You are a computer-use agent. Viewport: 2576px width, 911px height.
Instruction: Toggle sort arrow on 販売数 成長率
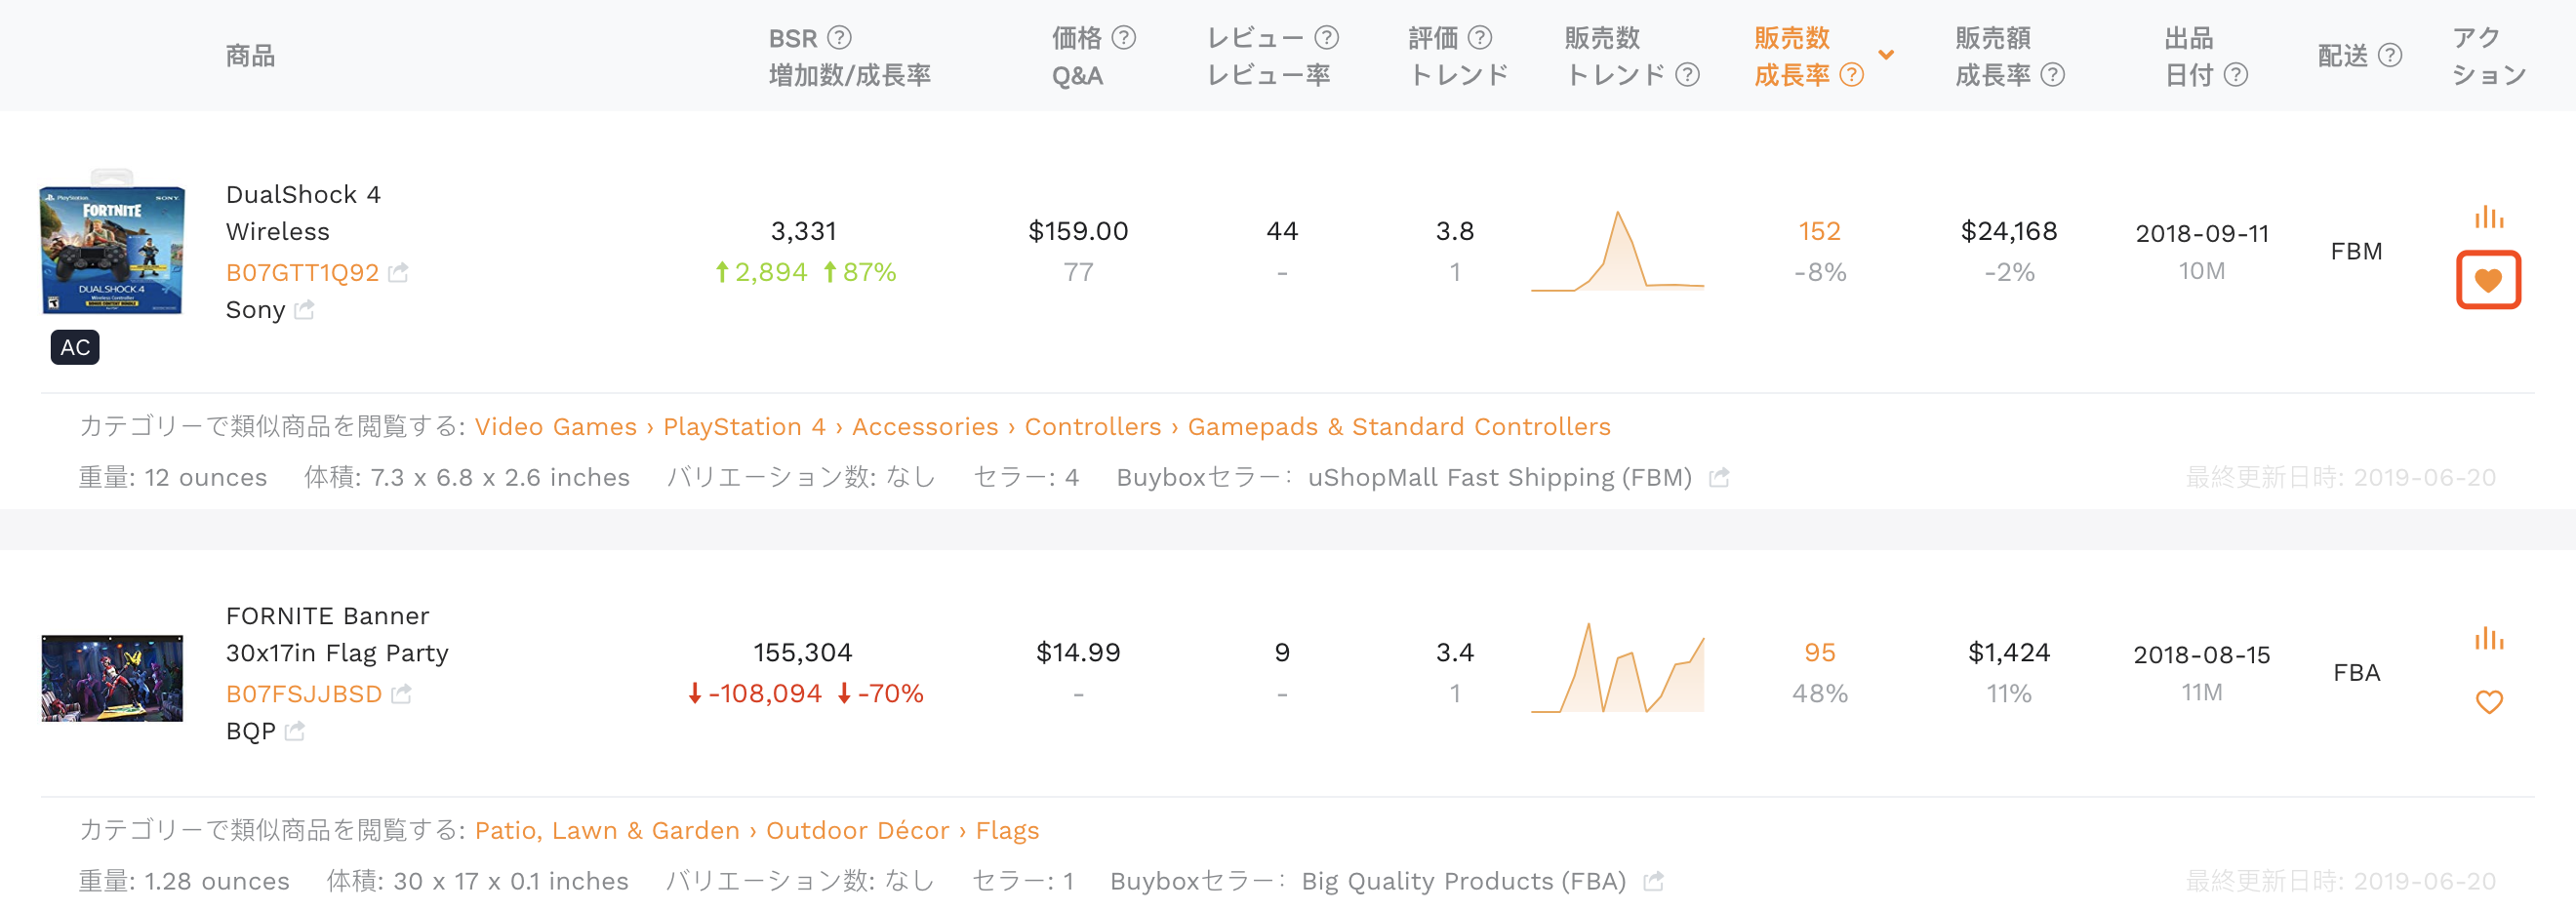[1886, 55]
